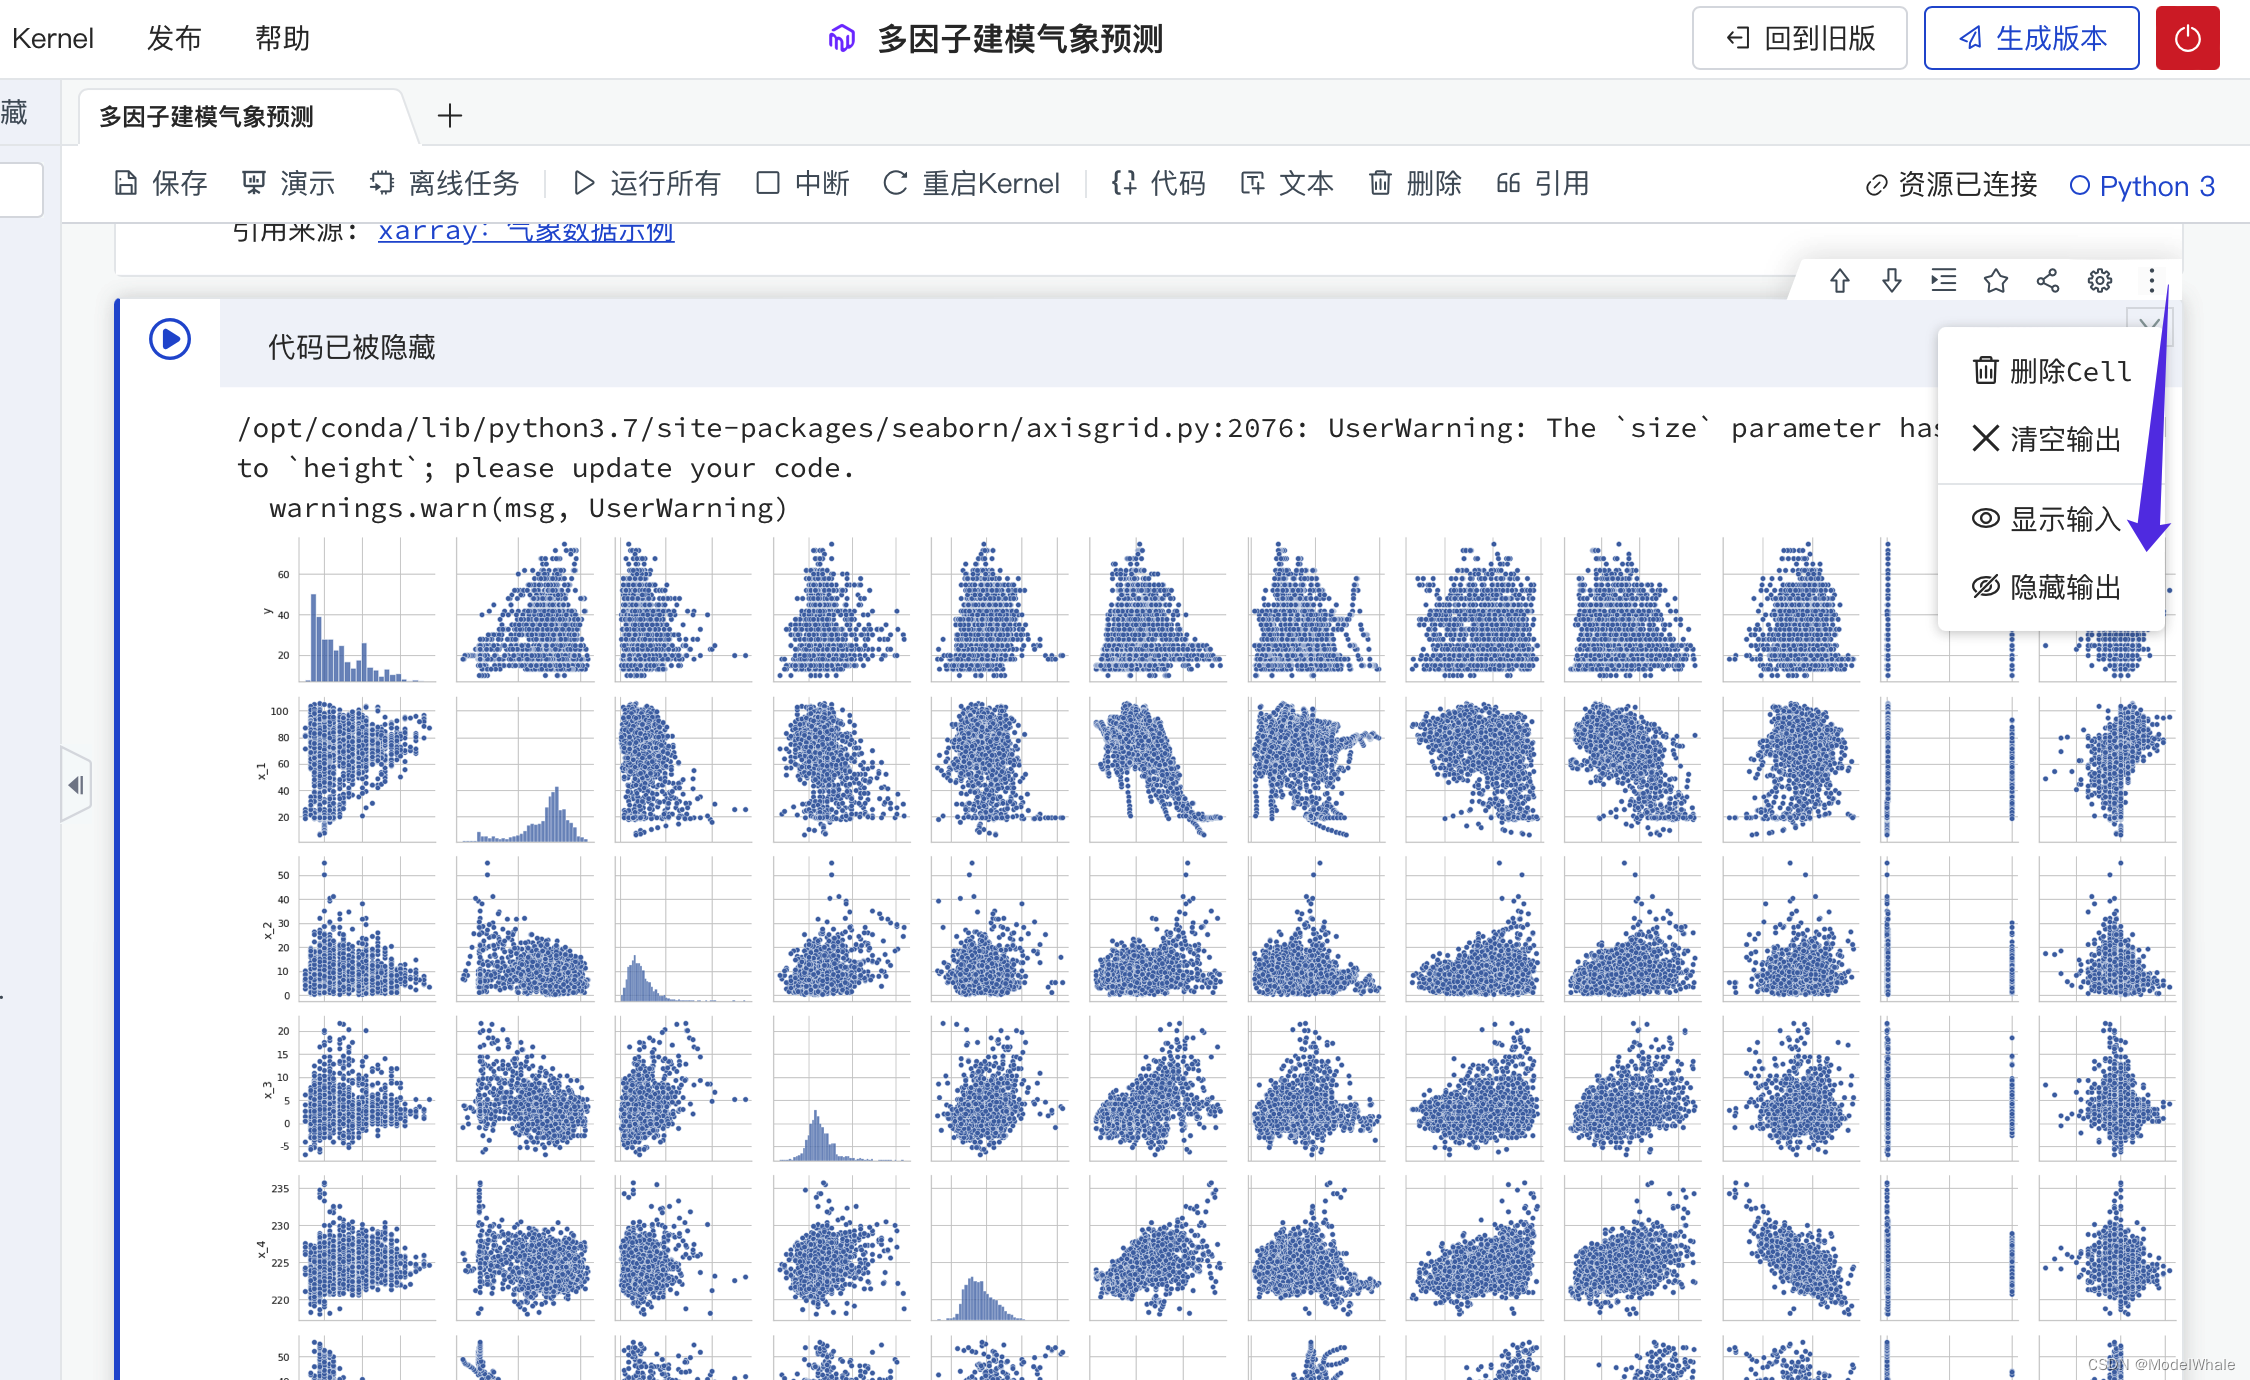The image size is (2250, 1380).
Task: Add a new notebook tab
Action: tap(450, 116)
